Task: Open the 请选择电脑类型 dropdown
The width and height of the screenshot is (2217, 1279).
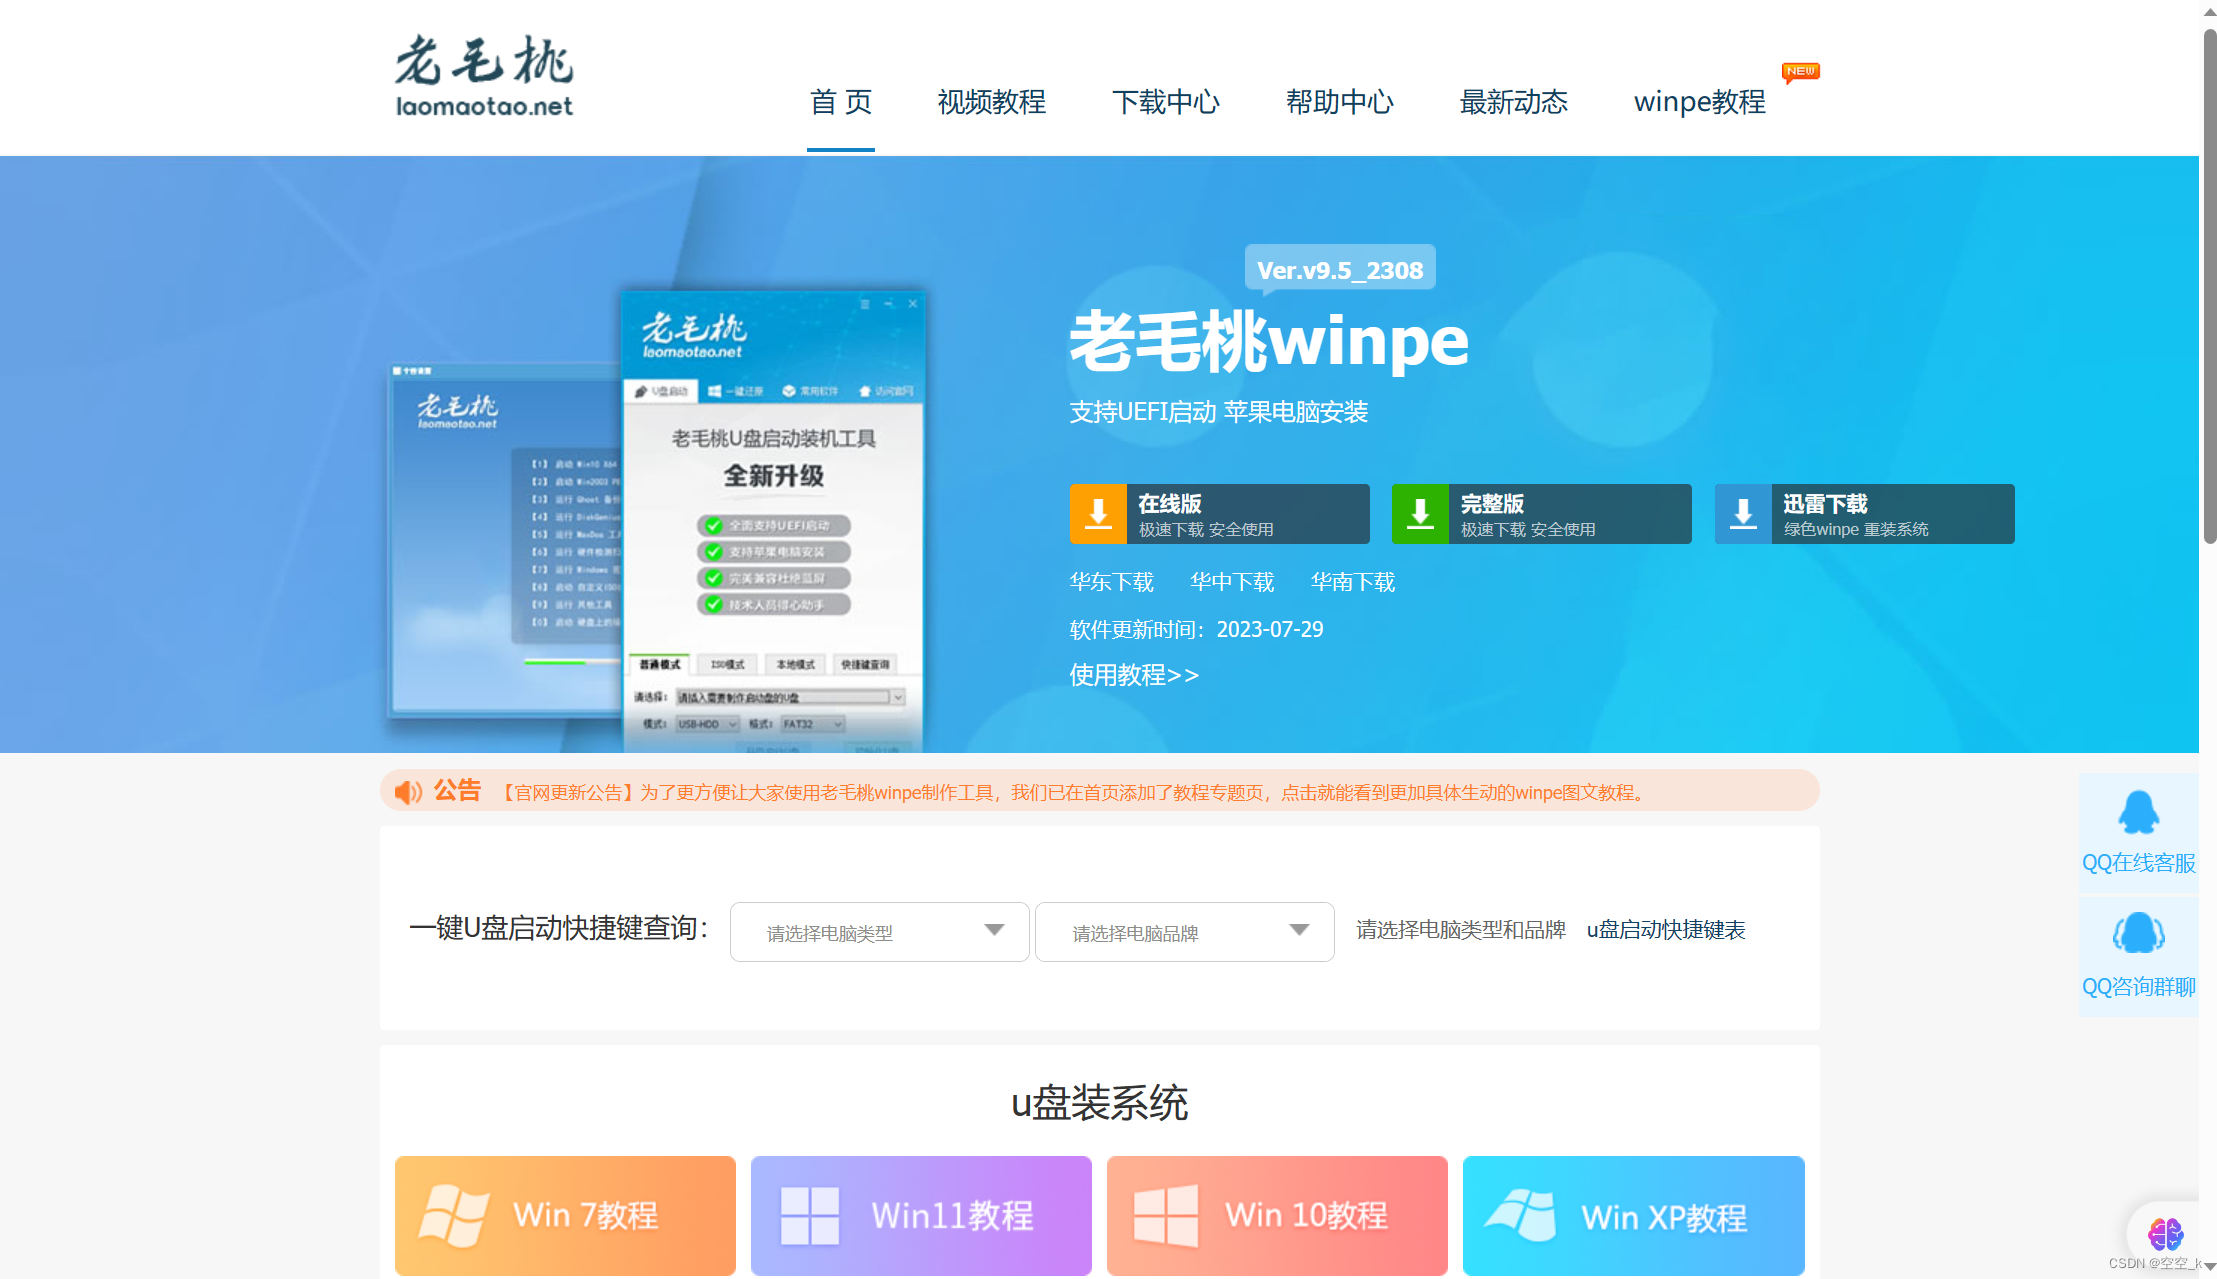Action: tap(878, 931)
